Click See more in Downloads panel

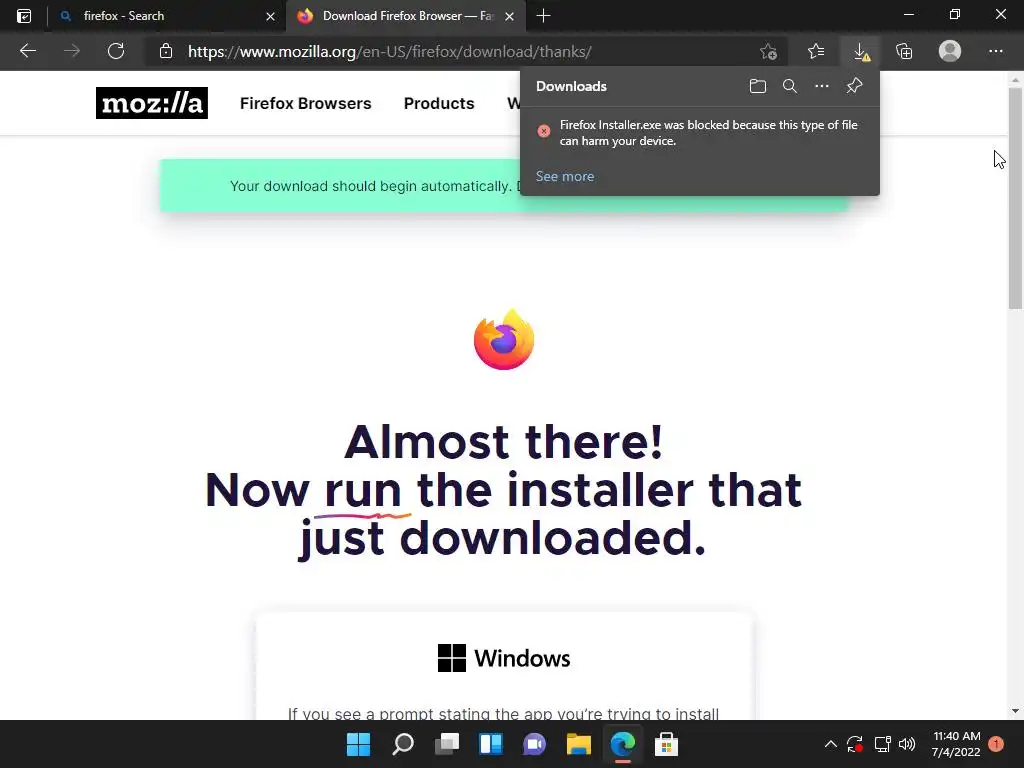point(565,176)
